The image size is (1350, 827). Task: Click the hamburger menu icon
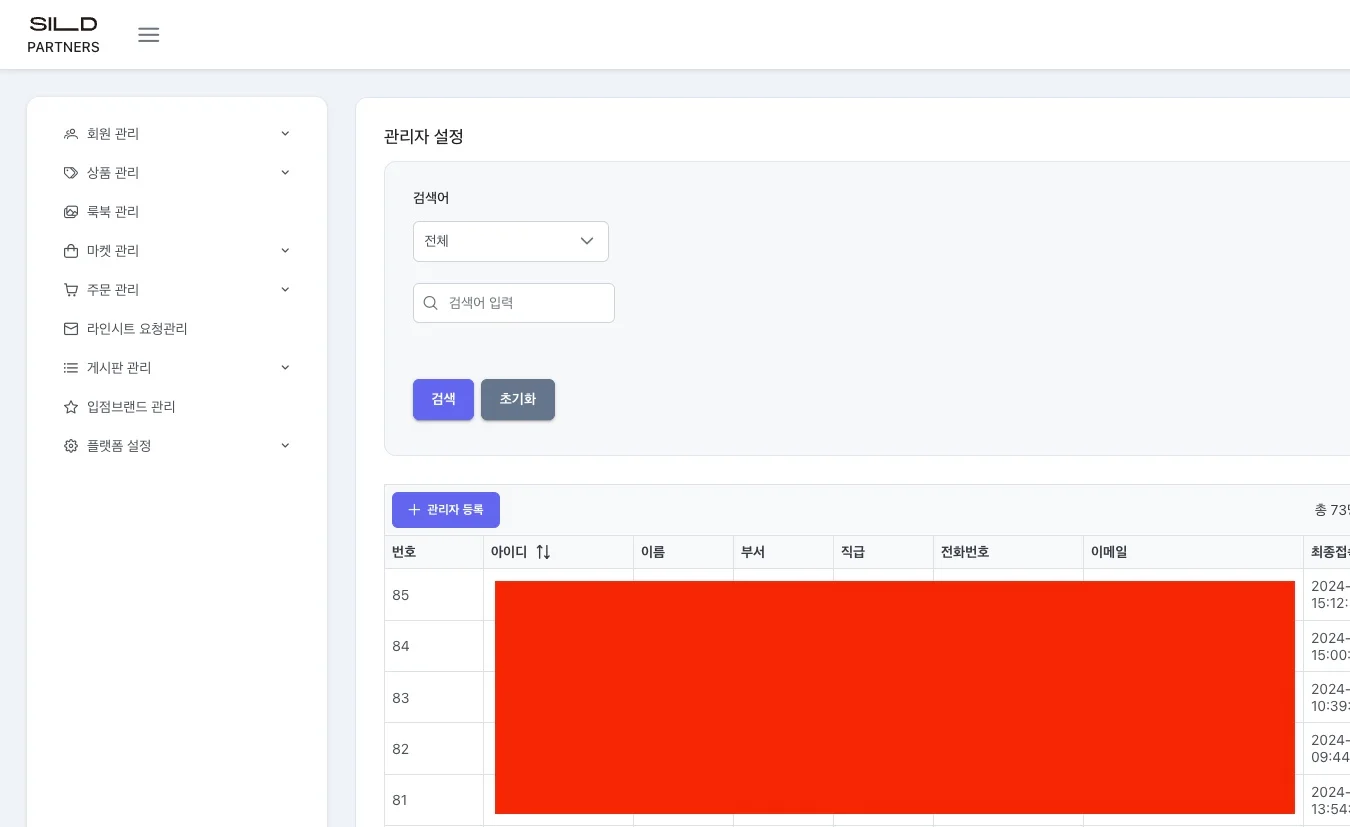click(149, 35)
